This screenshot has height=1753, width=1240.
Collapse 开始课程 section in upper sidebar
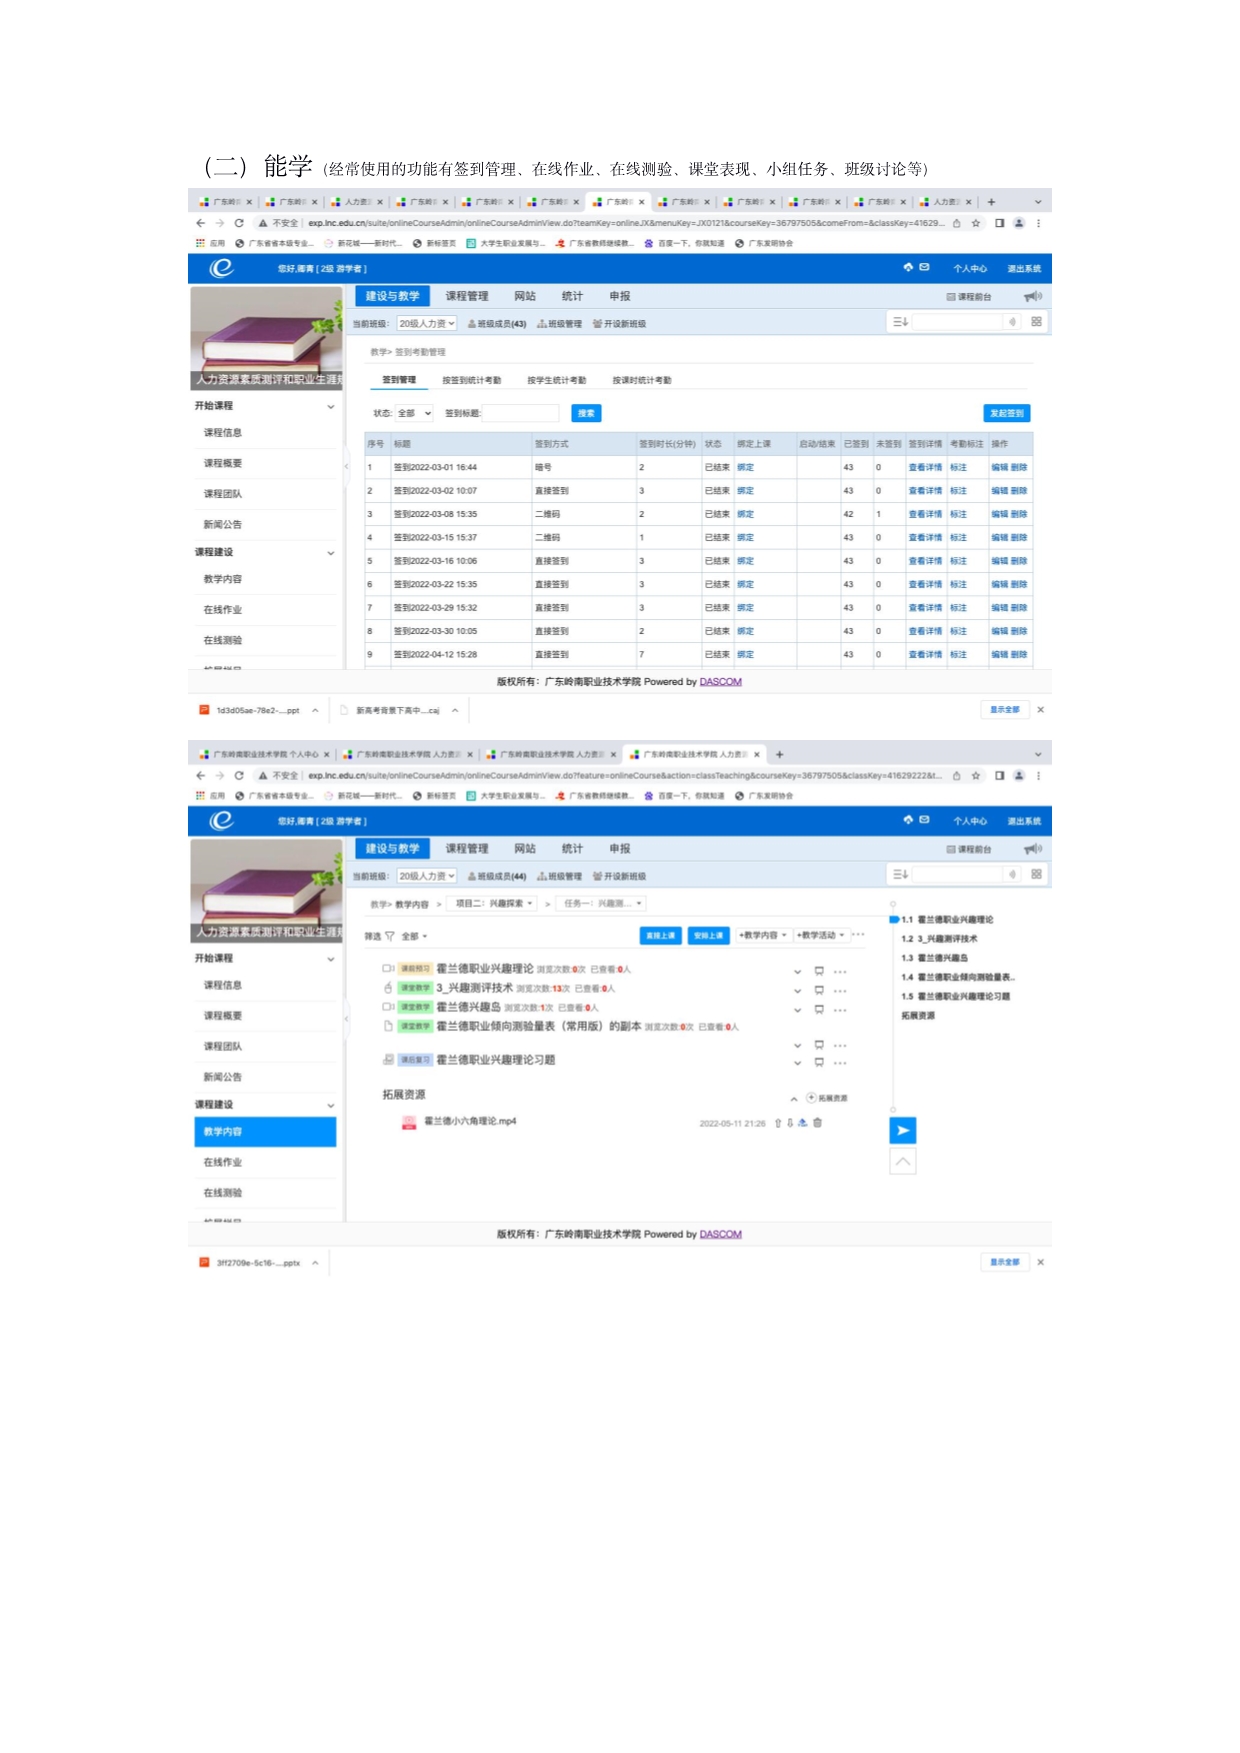tap(331, 406)
